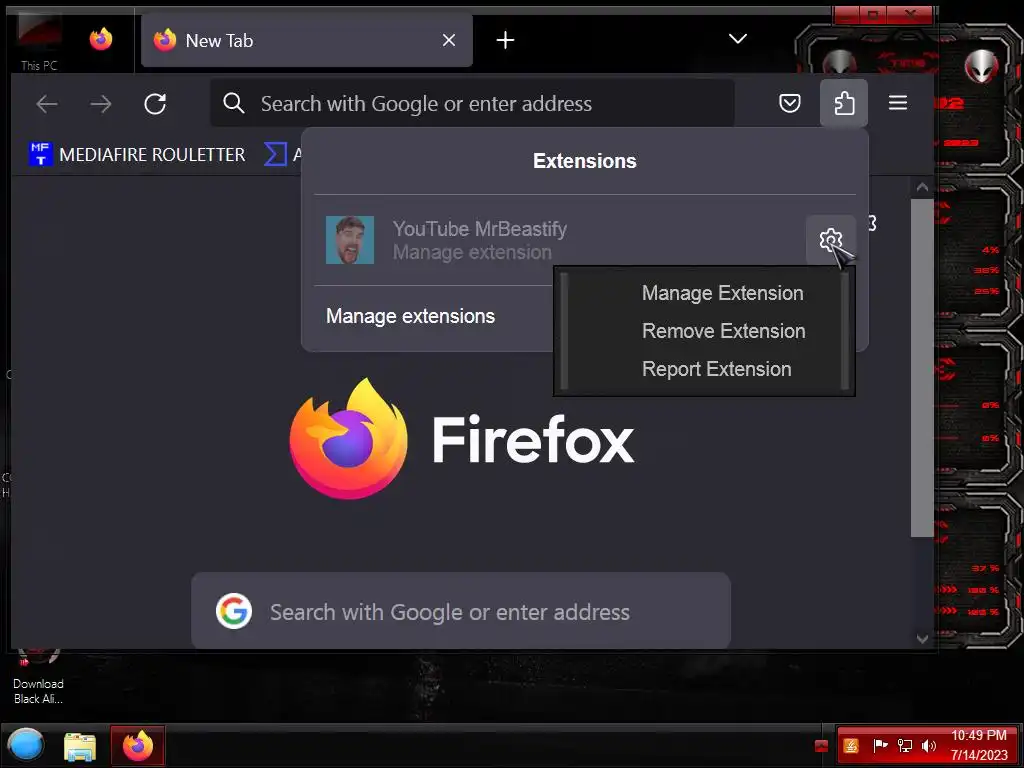Click the network tray icon
This screenshot has width=1024, height=768.
[904, 746]
